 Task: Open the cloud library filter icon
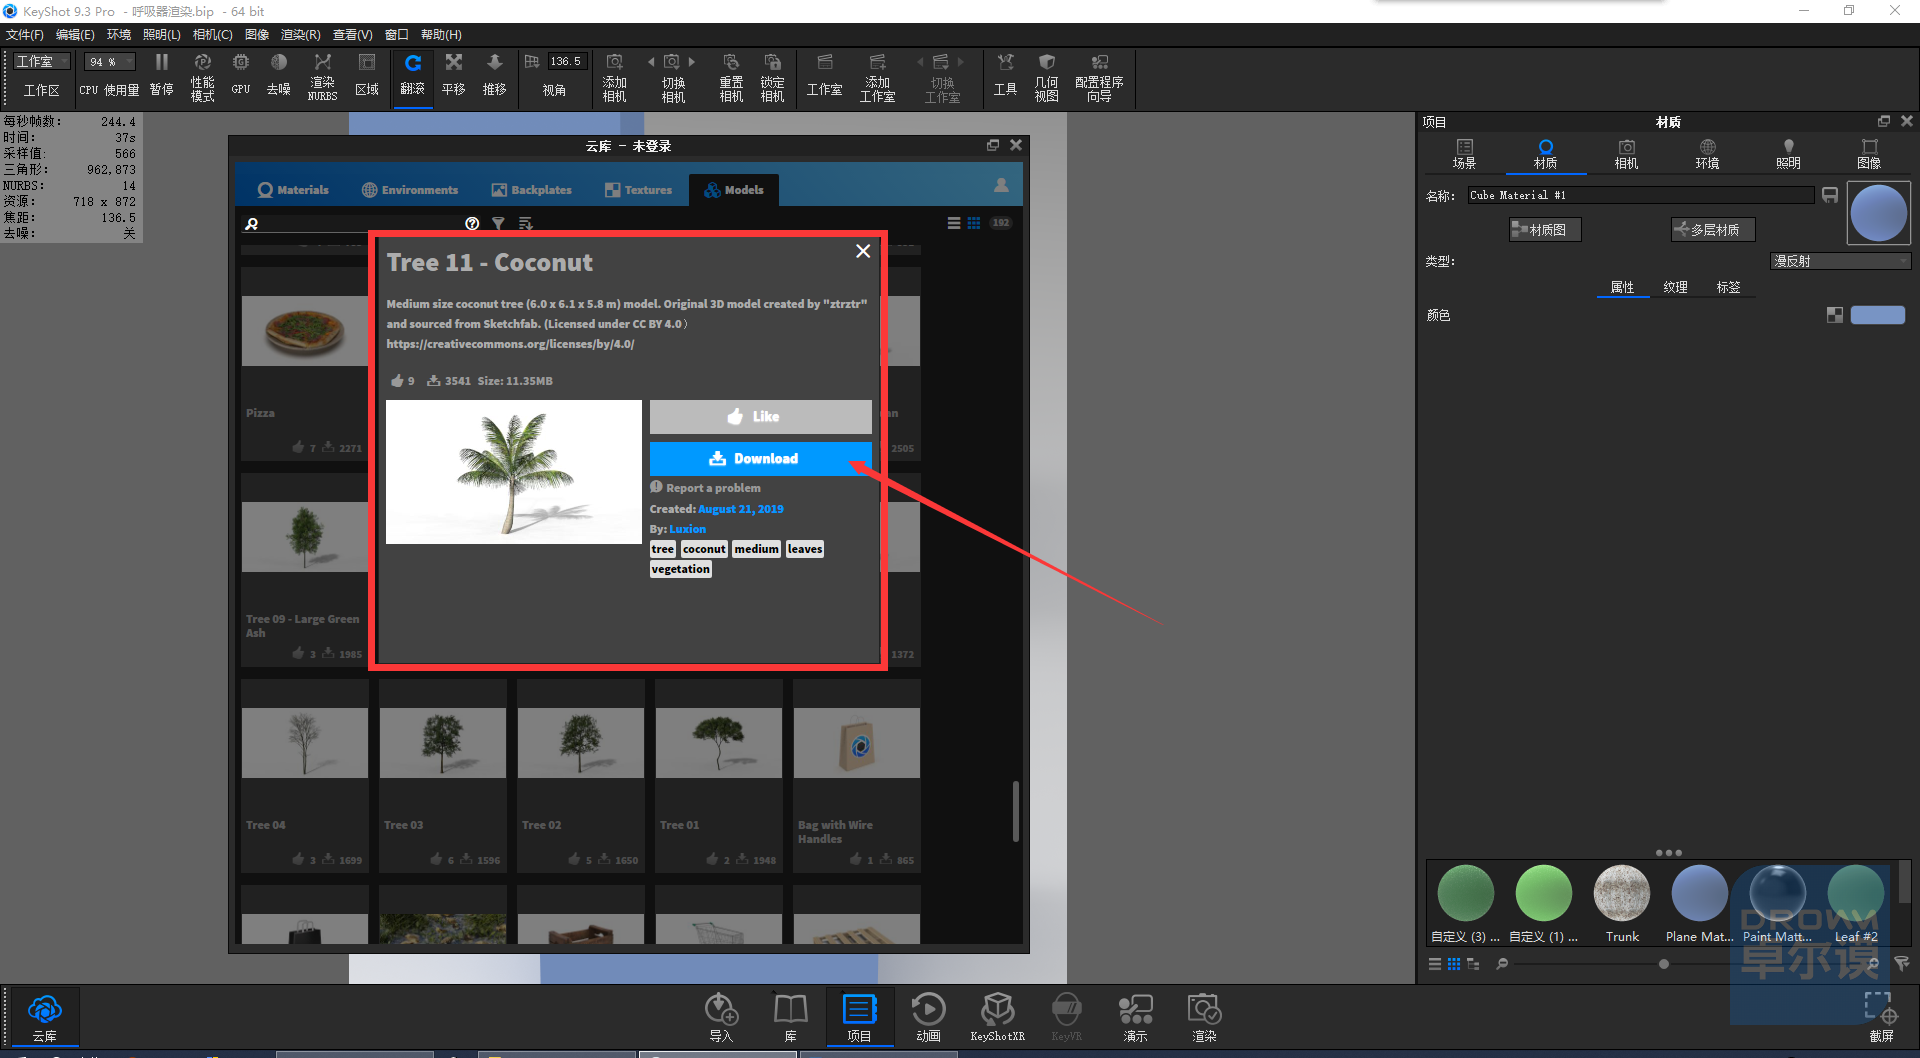pos(498,223)
